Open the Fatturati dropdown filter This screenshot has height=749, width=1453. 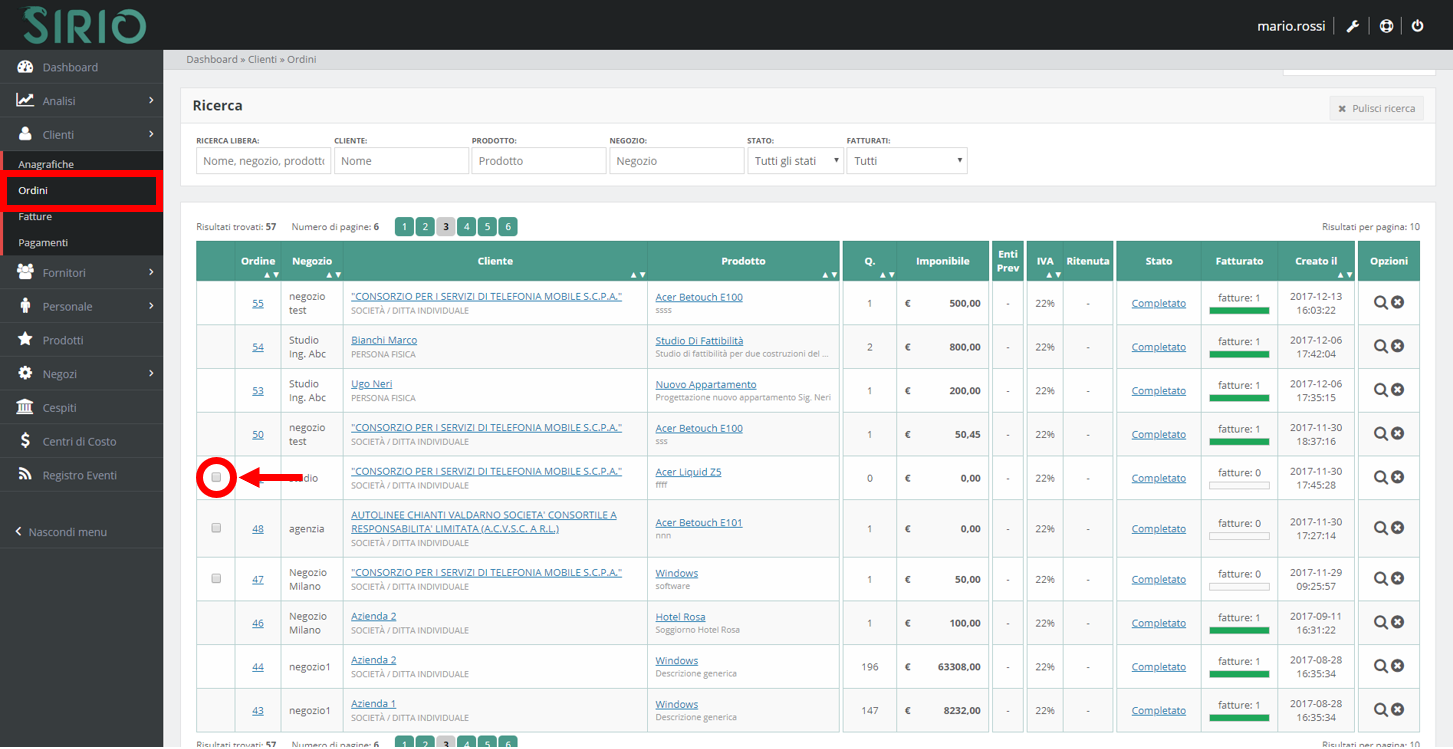(906, 161)
